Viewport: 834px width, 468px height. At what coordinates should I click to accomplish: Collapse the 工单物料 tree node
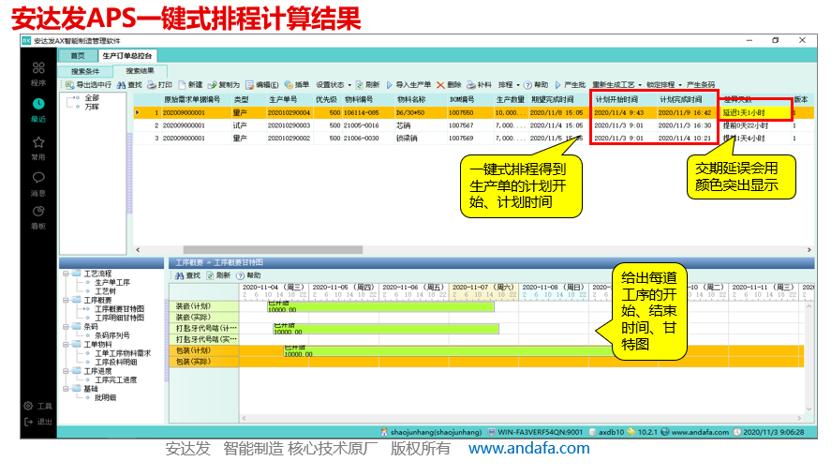[66, 344]
